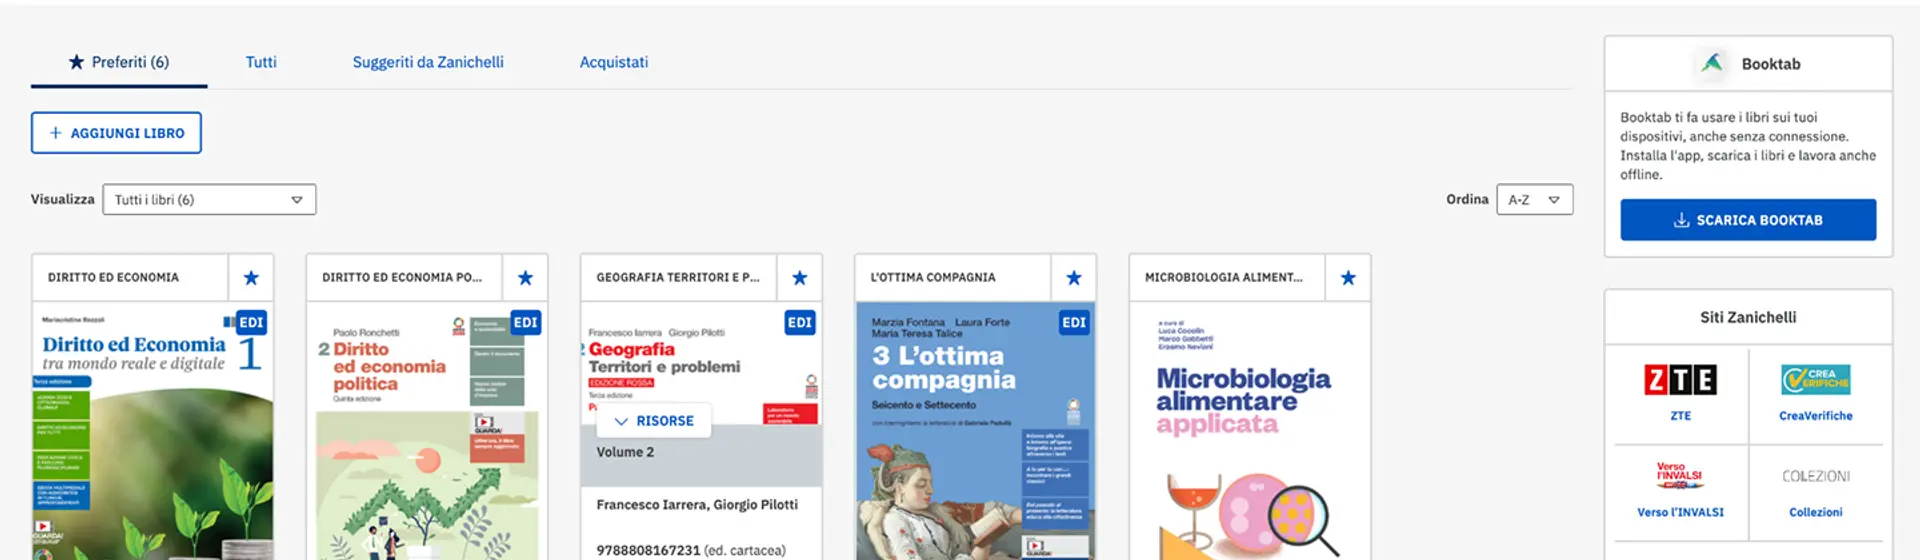Click the SCARICA BOOKTAB button
This screenshot has width=1920, height=560.
1748,220
